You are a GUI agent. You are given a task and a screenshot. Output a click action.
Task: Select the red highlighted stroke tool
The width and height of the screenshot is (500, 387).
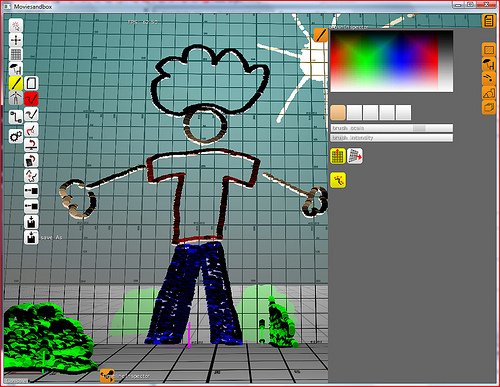[x=31, y=99]
